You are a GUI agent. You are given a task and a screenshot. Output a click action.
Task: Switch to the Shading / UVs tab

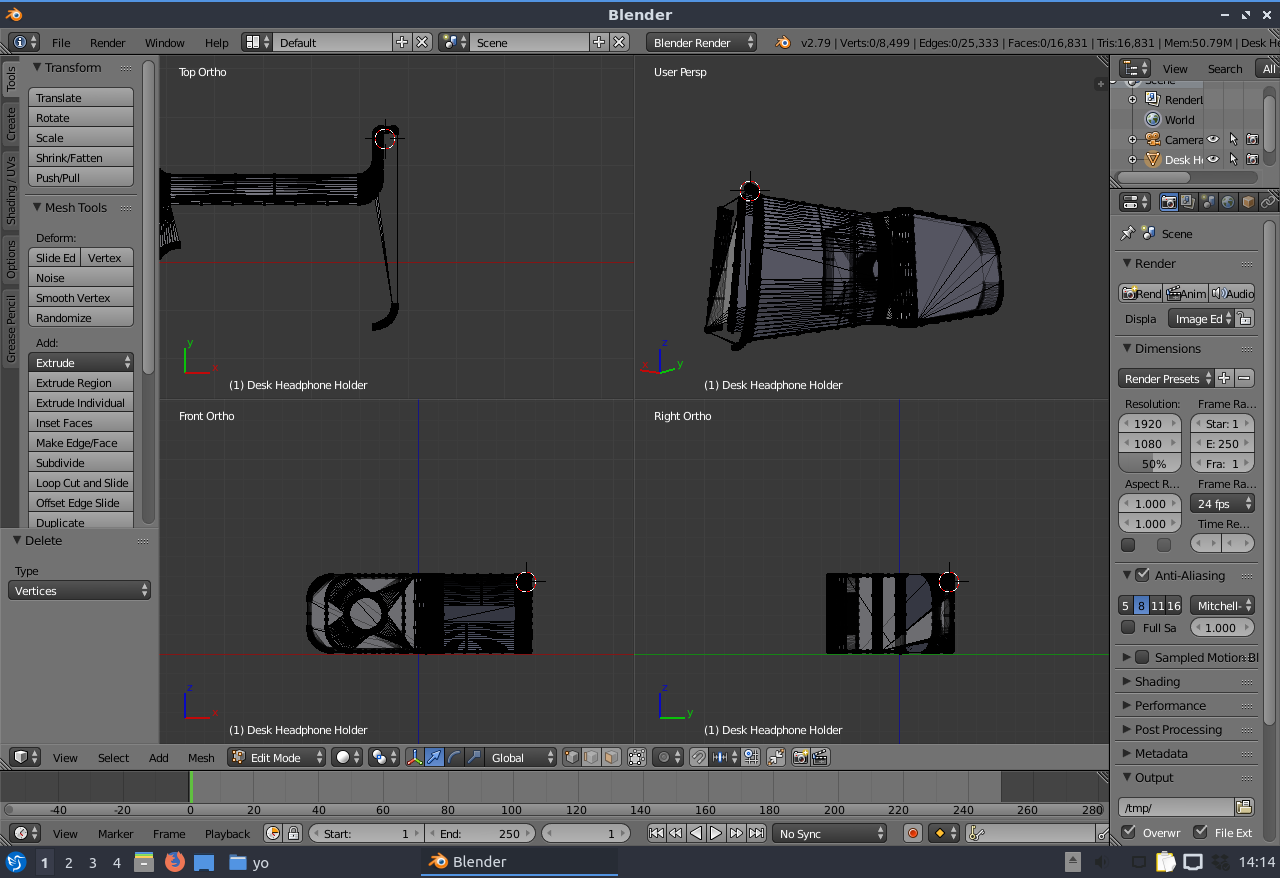click(x=11, y=190)
